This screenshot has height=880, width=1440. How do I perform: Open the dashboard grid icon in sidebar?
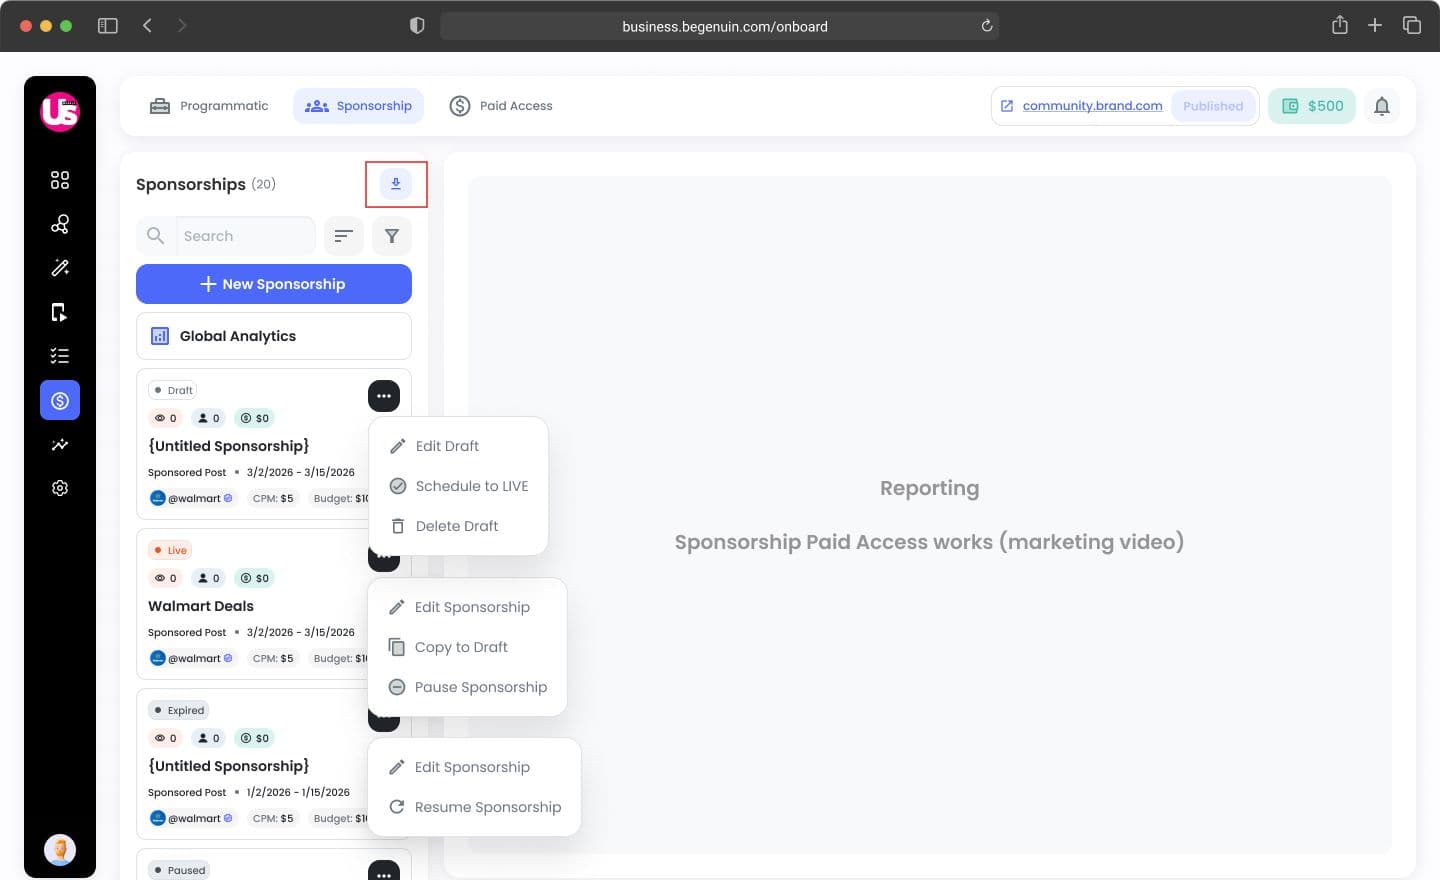point(60,180)
